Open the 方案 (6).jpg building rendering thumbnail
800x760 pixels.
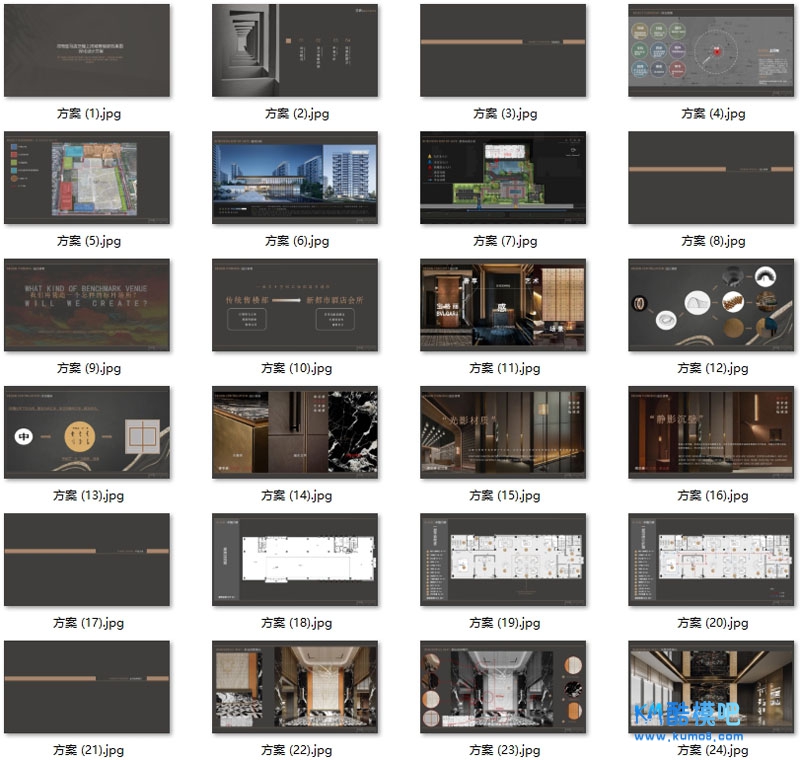point(295,178)
